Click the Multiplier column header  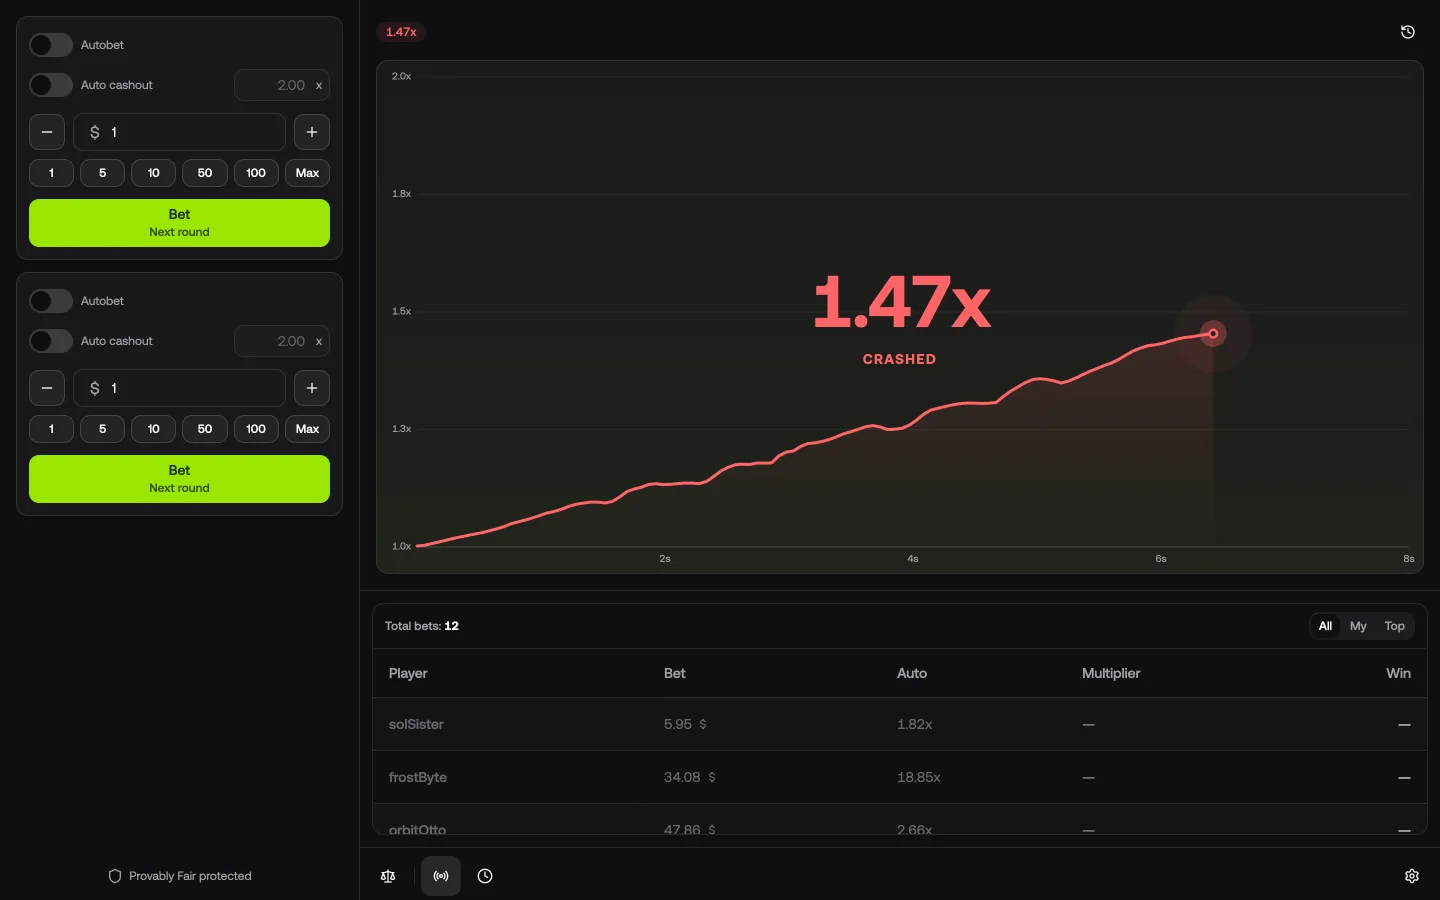click(x=1111, y=673)
